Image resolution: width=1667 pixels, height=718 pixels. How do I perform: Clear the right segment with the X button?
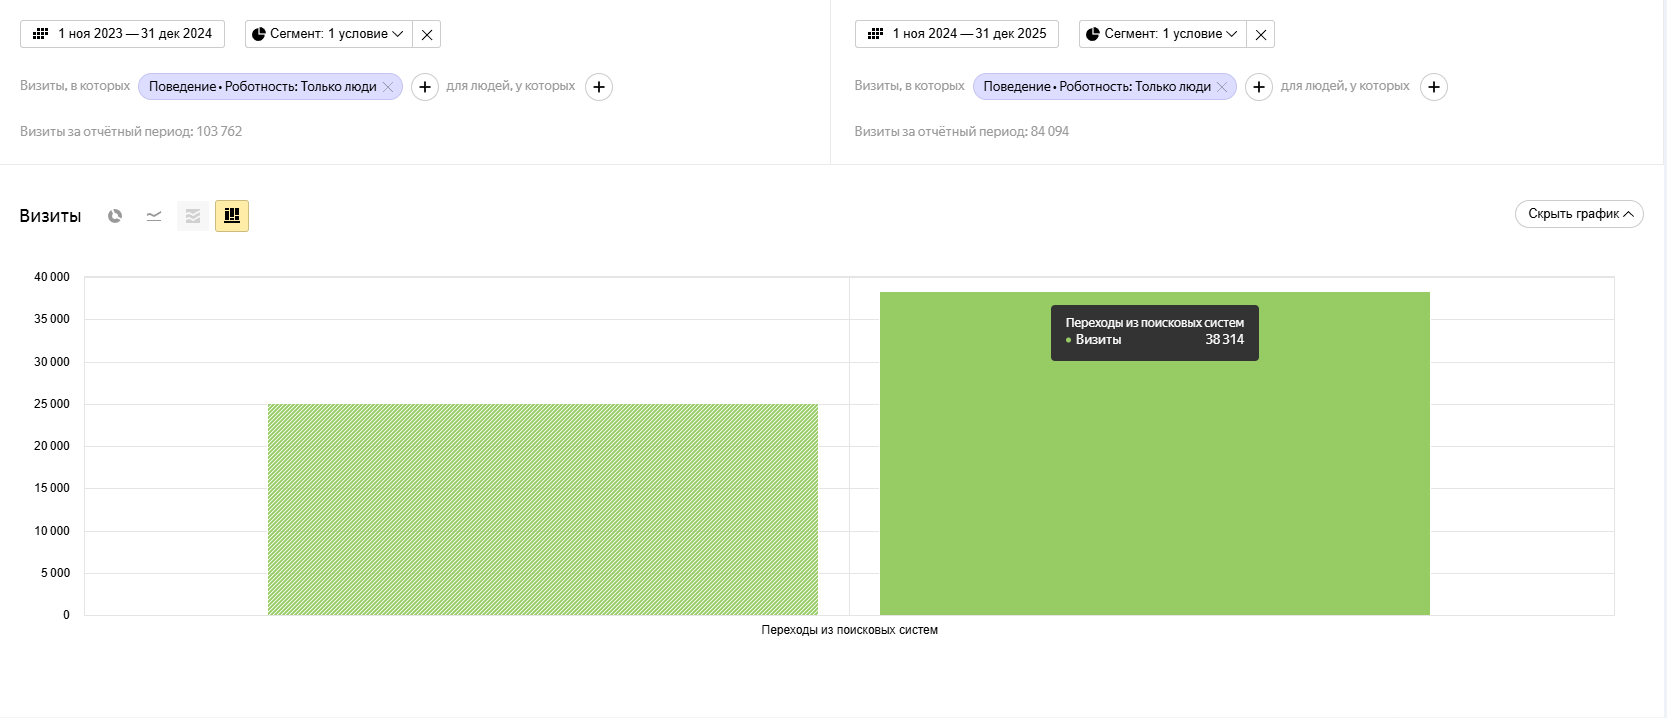click(x=1261, y=34)
